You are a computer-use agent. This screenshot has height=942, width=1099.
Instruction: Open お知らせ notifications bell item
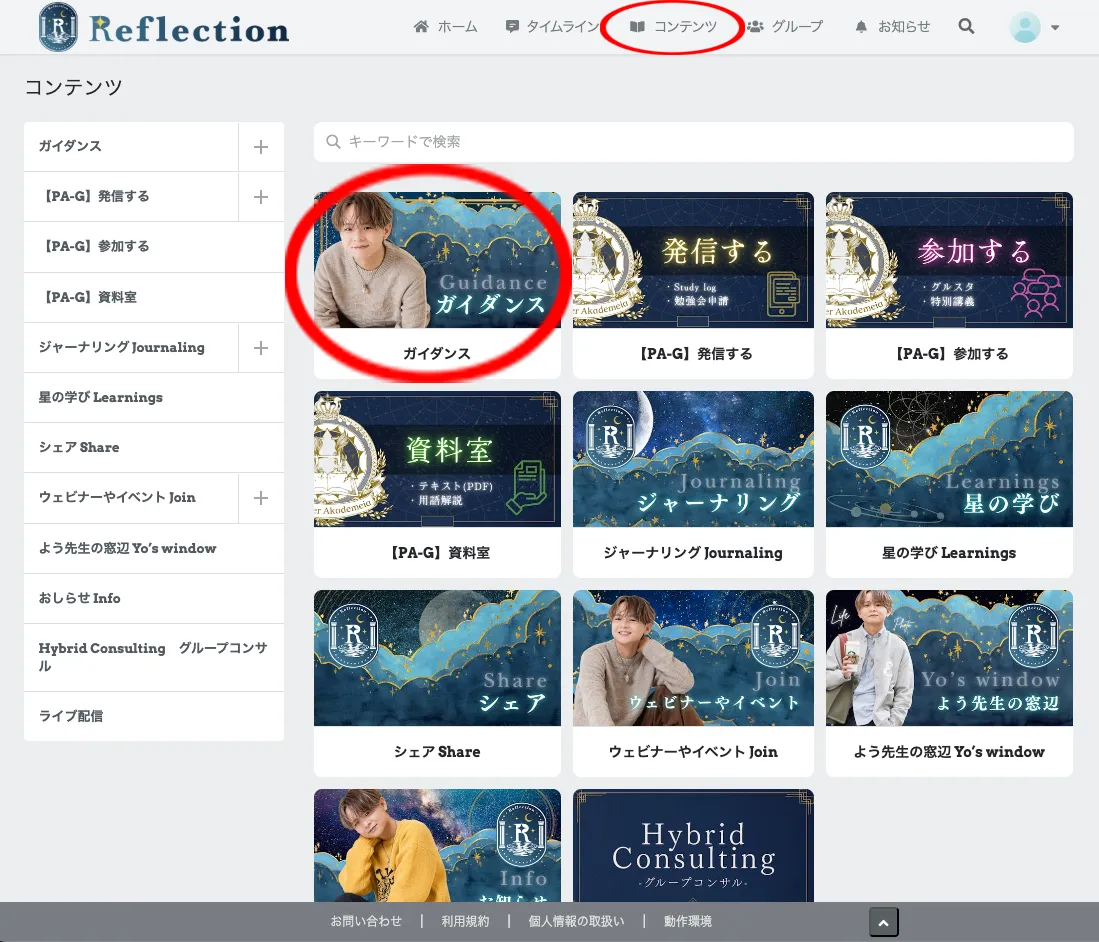(x=892, y=27)
